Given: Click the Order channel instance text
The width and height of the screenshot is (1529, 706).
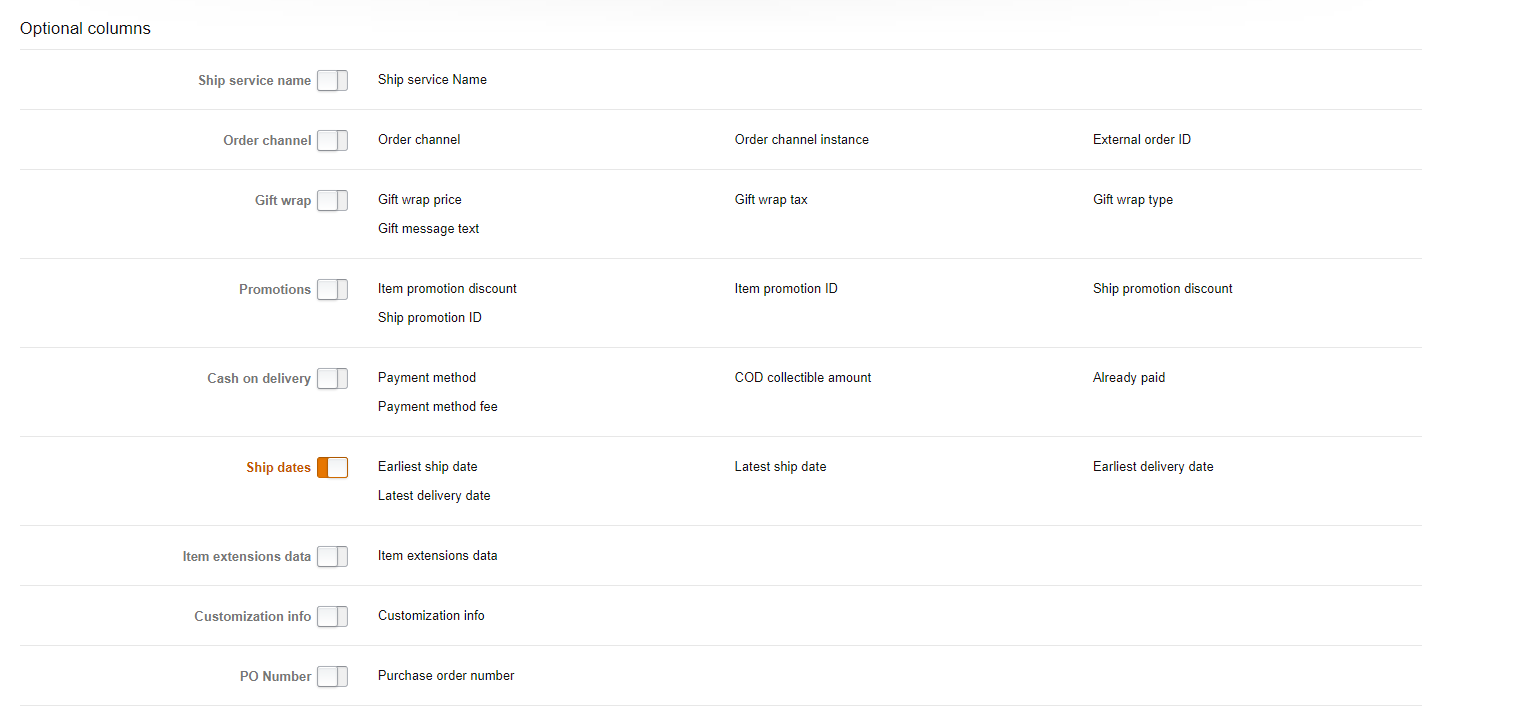Looking at the screenshot, I should coord(802,139).
